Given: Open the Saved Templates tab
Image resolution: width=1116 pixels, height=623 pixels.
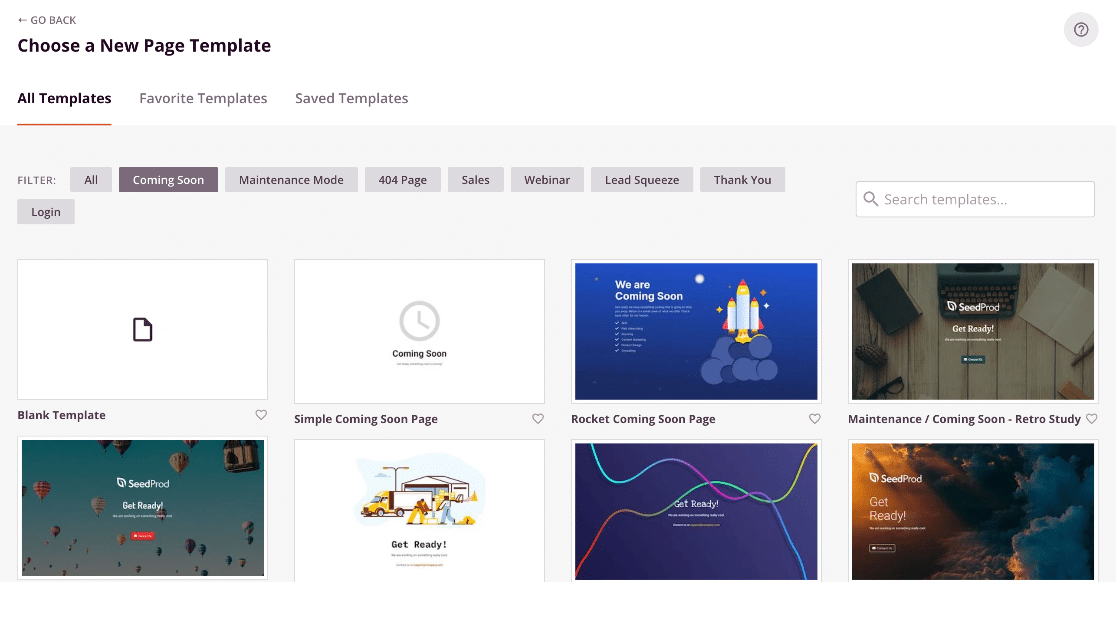Looking at the screenshot, I should point(351,98).
